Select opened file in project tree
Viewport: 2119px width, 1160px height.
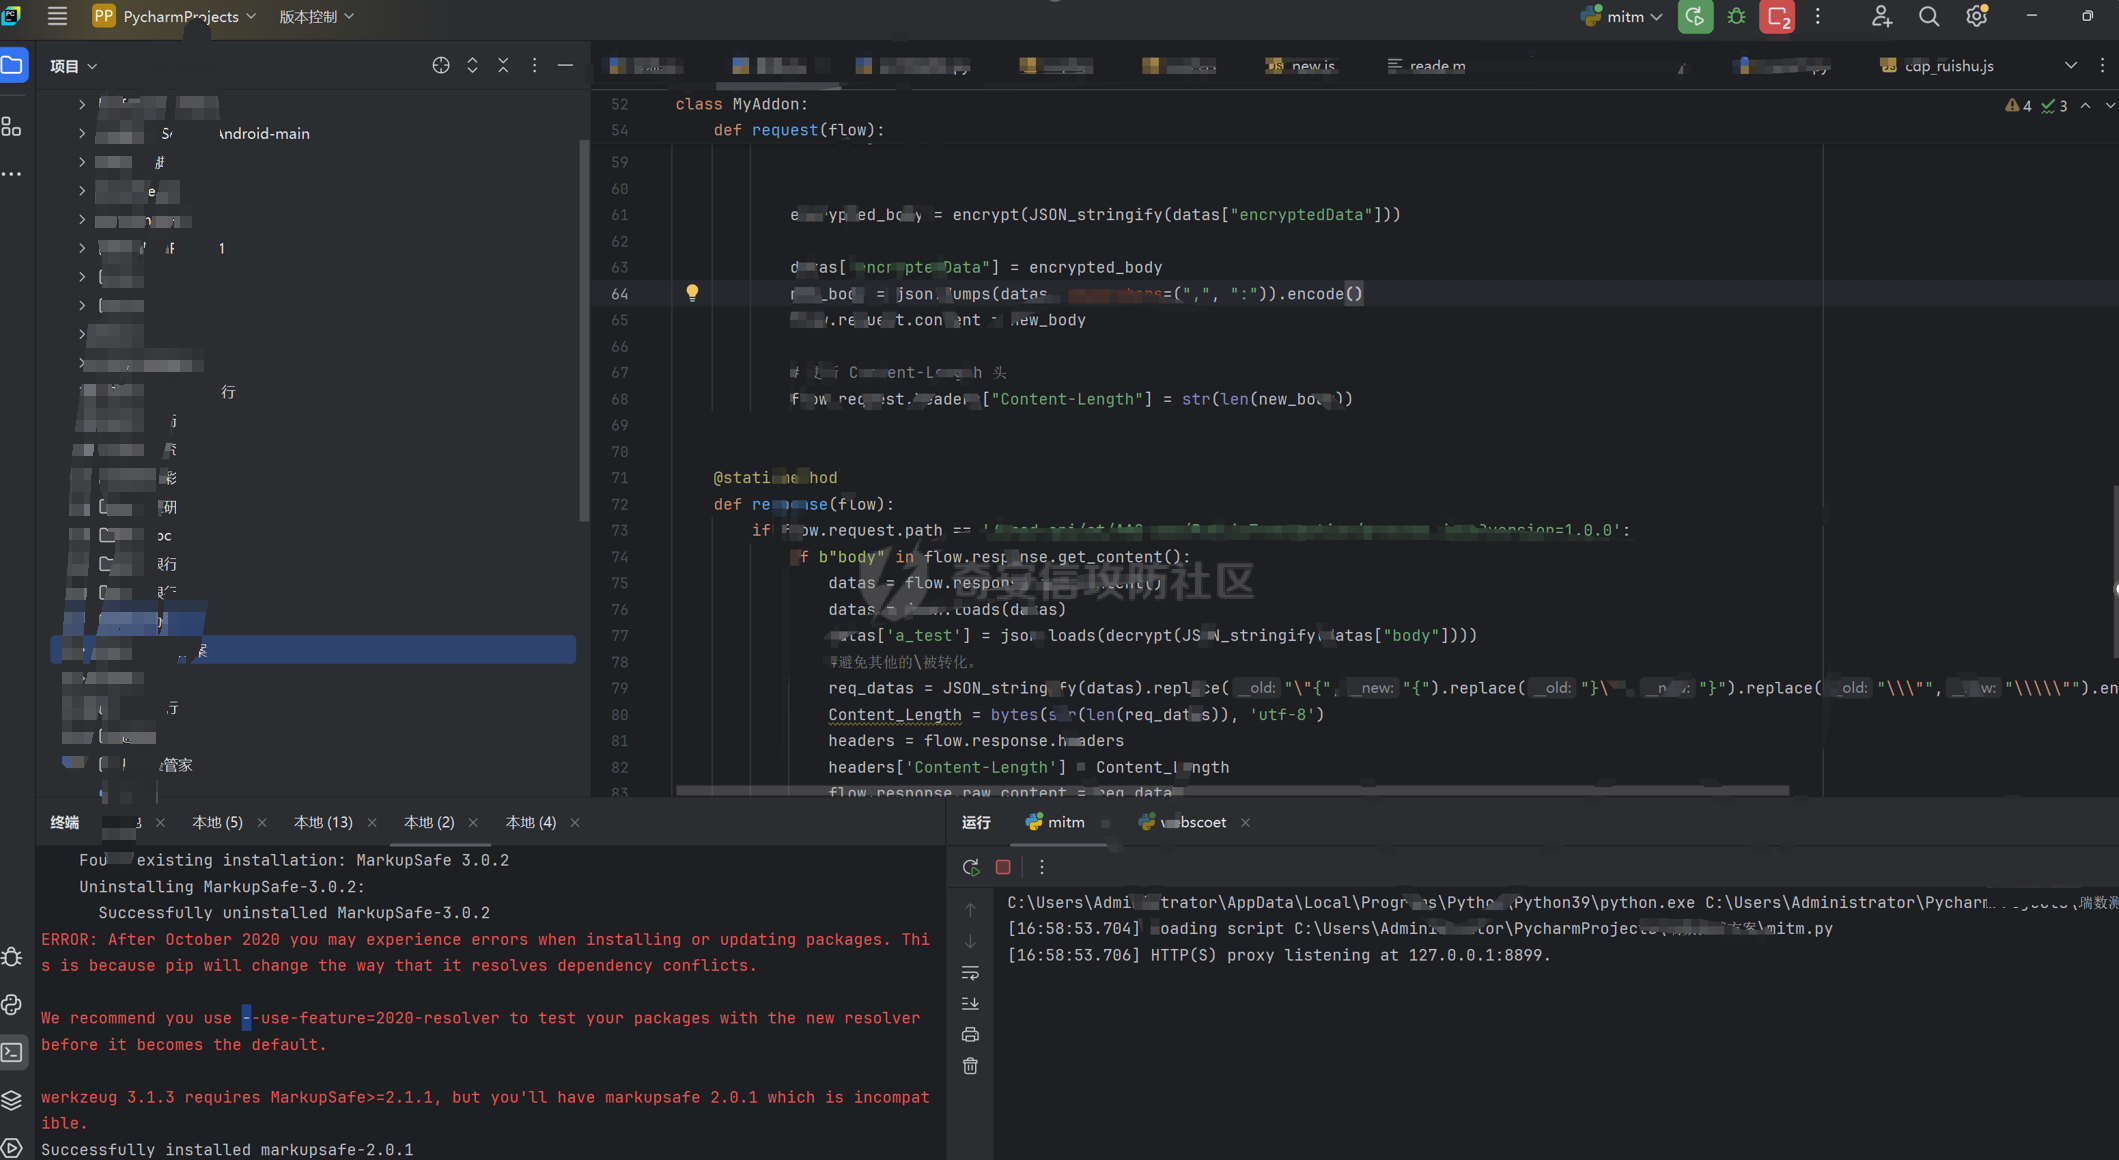[x=440, y=66]
